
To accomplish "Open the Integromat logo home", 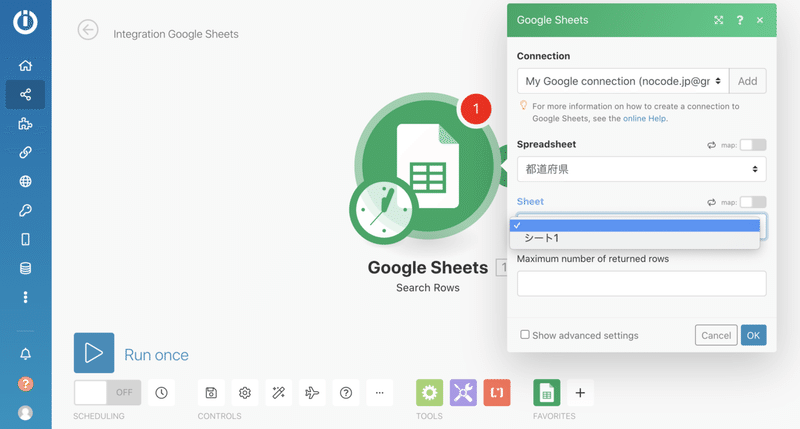I will [25, 21].
